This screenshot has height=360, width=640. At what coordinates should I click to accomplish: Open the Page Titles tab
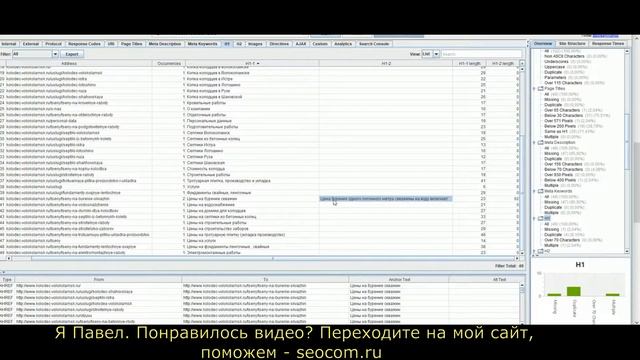click(x=131, y=44)
